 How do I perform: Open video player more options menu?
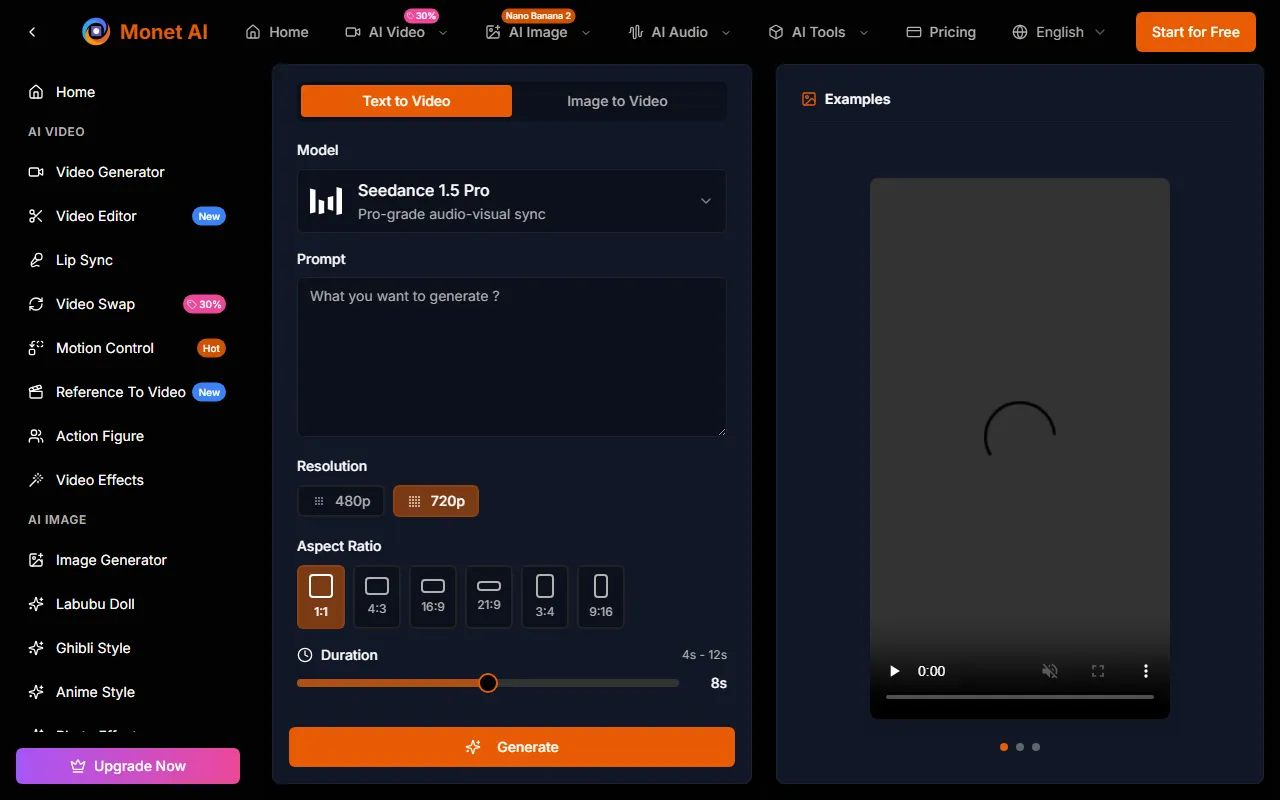pyautogui.click(x=1145, y=671)
